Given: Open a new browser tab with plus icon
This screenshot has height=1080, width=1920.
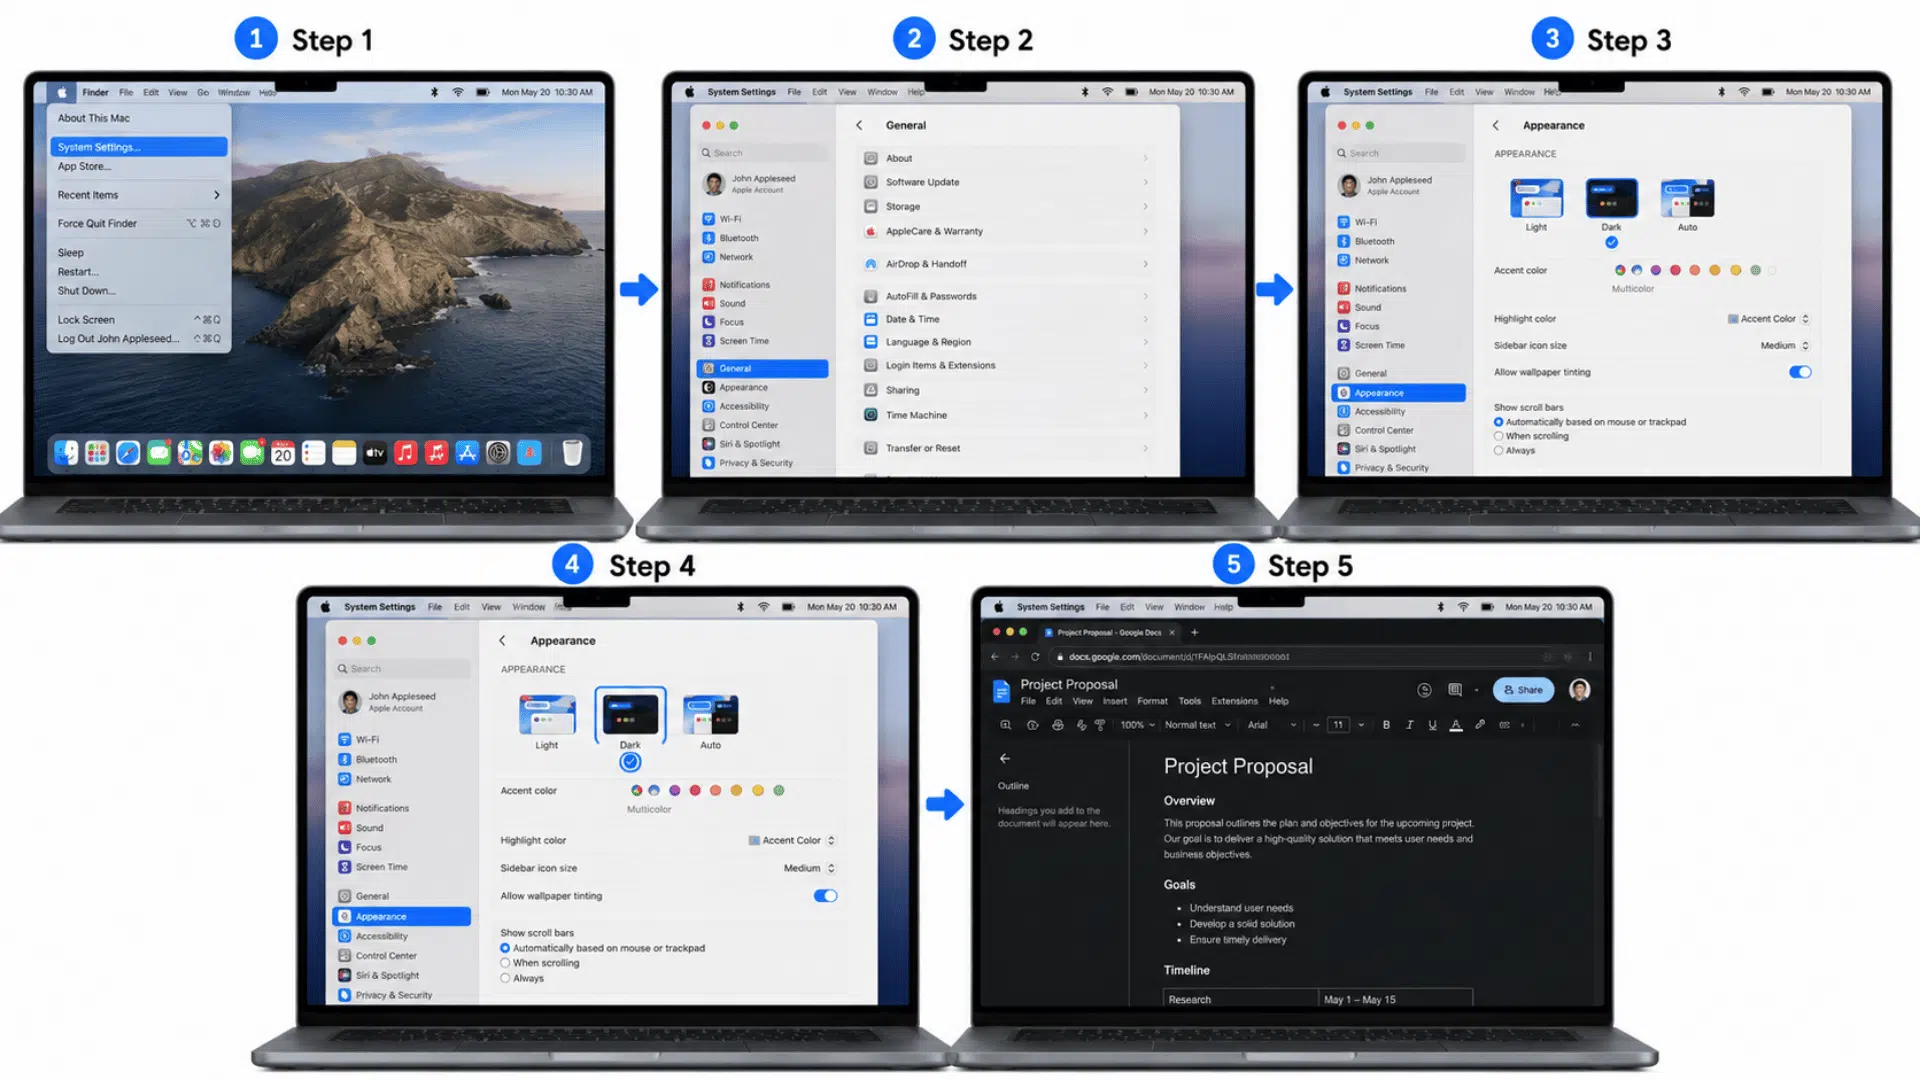Looking at the screenshot, I should [1194, 632].
